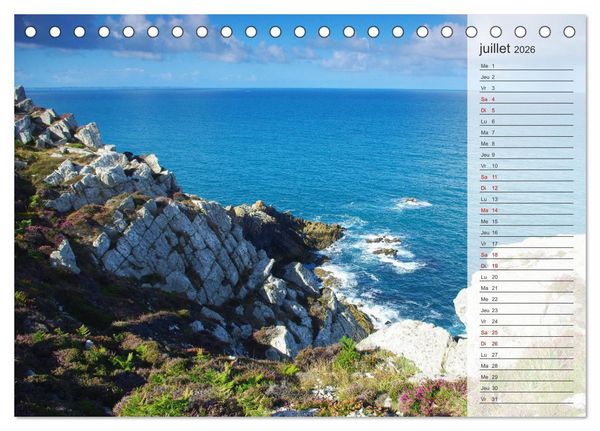Select the 'Ma 28' day row

click(x=527, y=366)
